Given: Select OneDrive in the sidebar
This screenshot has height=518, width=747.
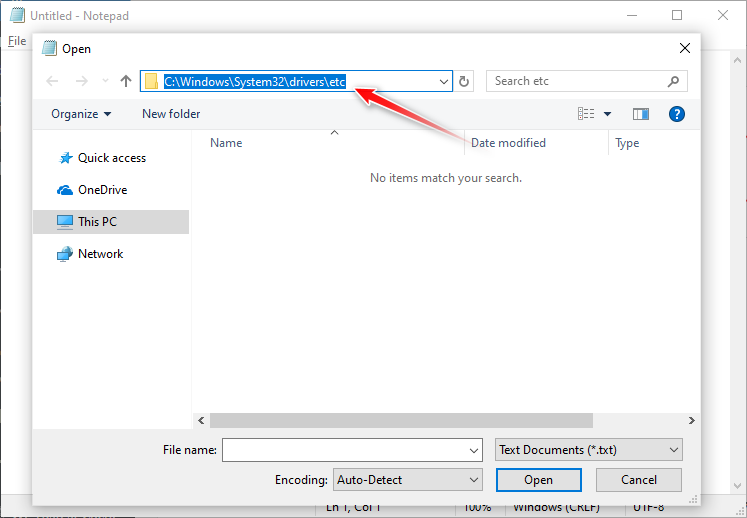Looking at the screenshot, I should point(102,190).
